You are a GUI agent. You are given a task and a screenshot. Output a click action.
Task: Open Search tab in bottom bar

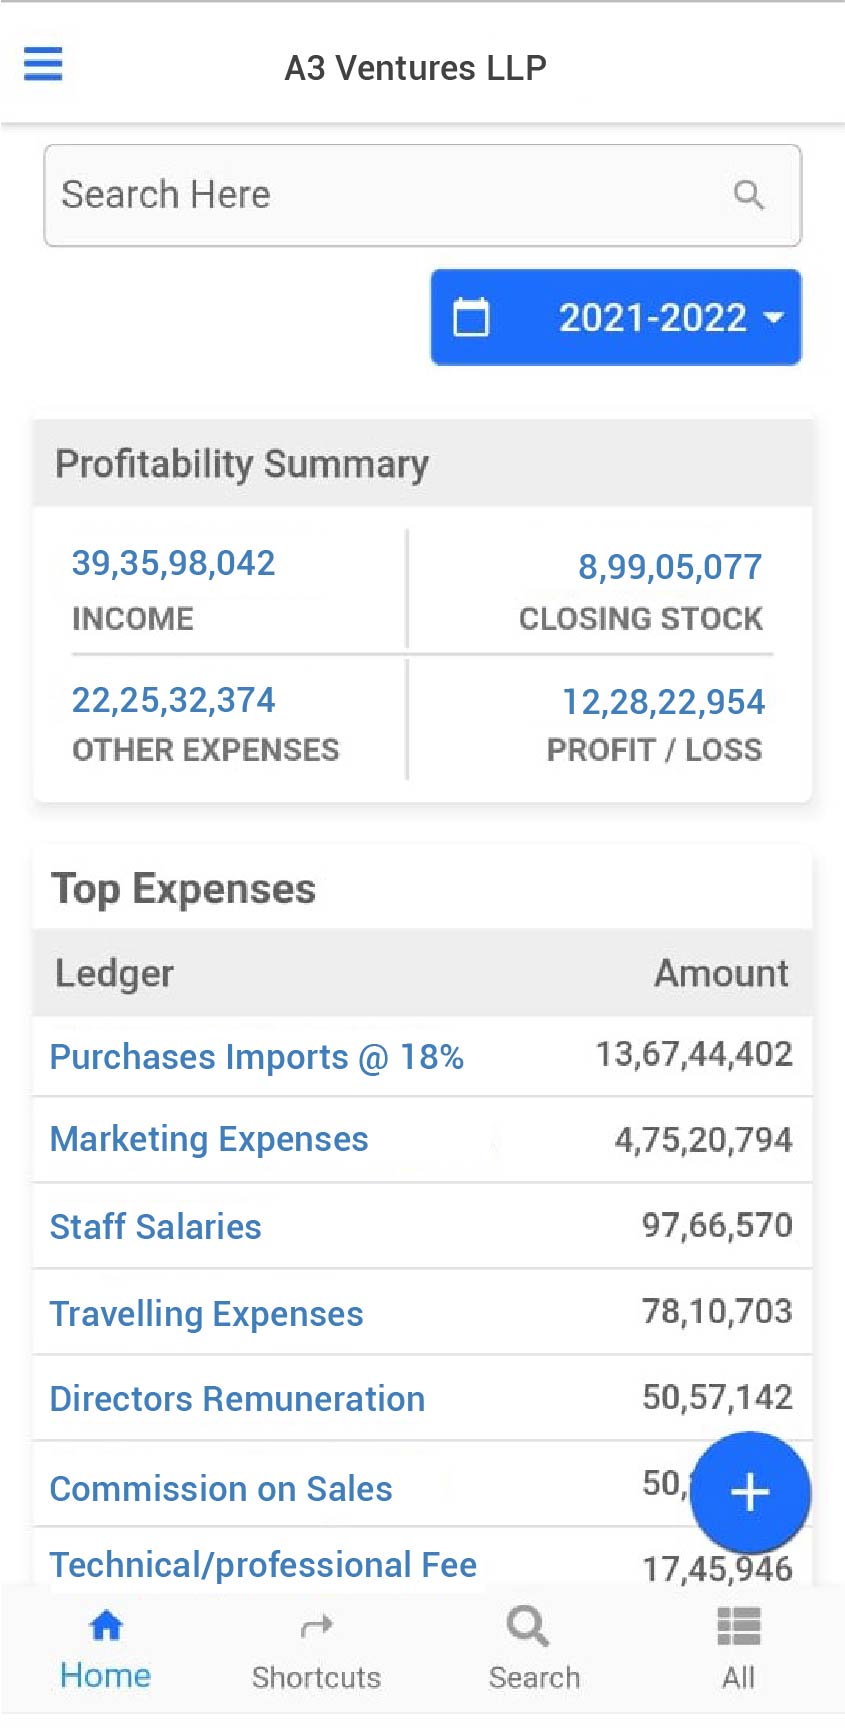533,1650
